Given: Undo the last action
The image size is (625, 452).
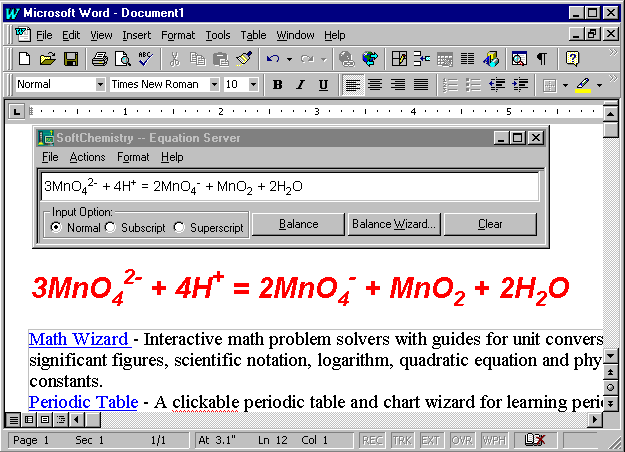Looking at the screenshot, I should tap(273, 59).
